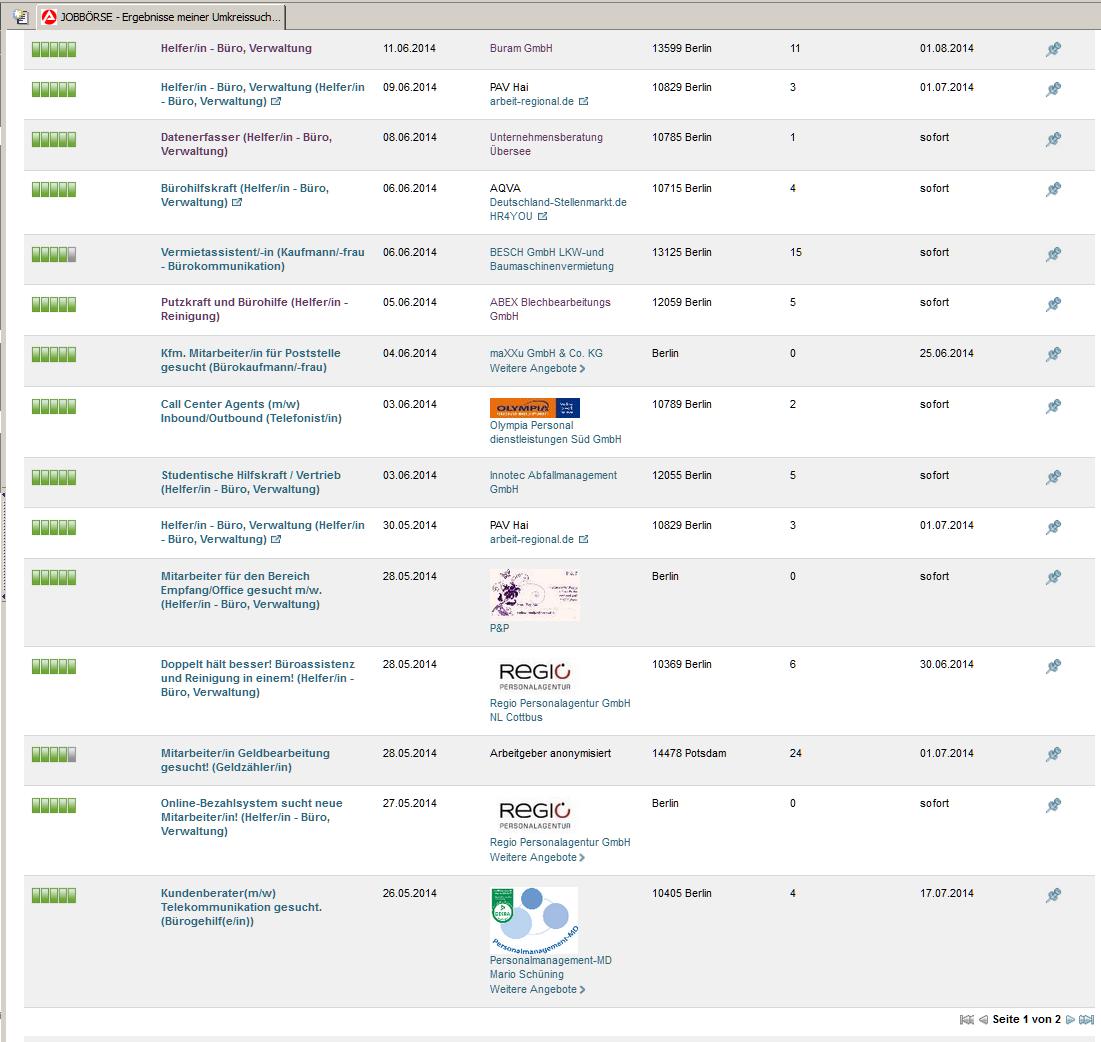Bookmark the Call Center Agents listing via pin
The image size is (1101, 1042).
1053,407
